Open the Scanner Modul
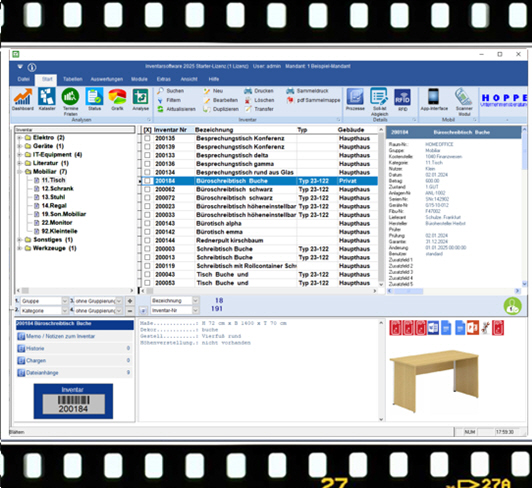This screenshot has height=488, width=532. [464, 101]
